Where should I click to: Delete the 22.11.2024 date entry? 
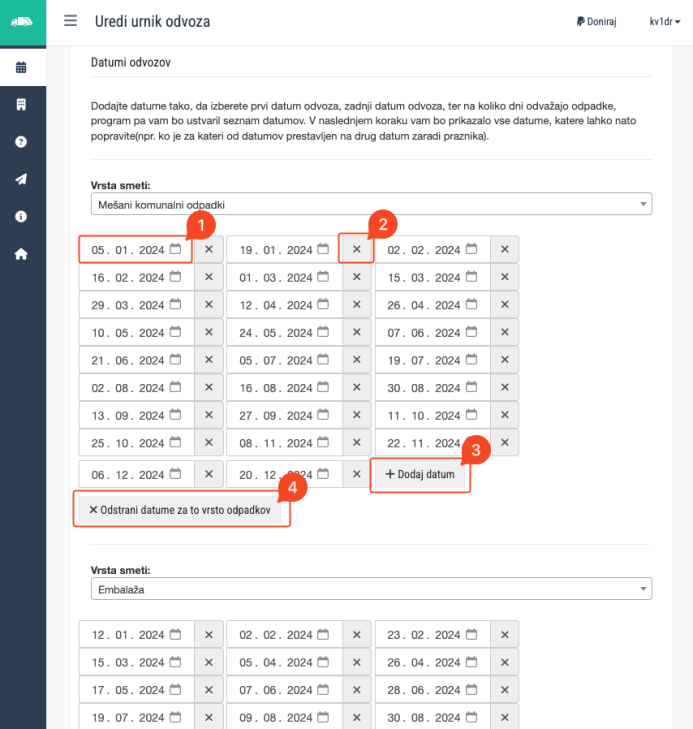point(505,445)
